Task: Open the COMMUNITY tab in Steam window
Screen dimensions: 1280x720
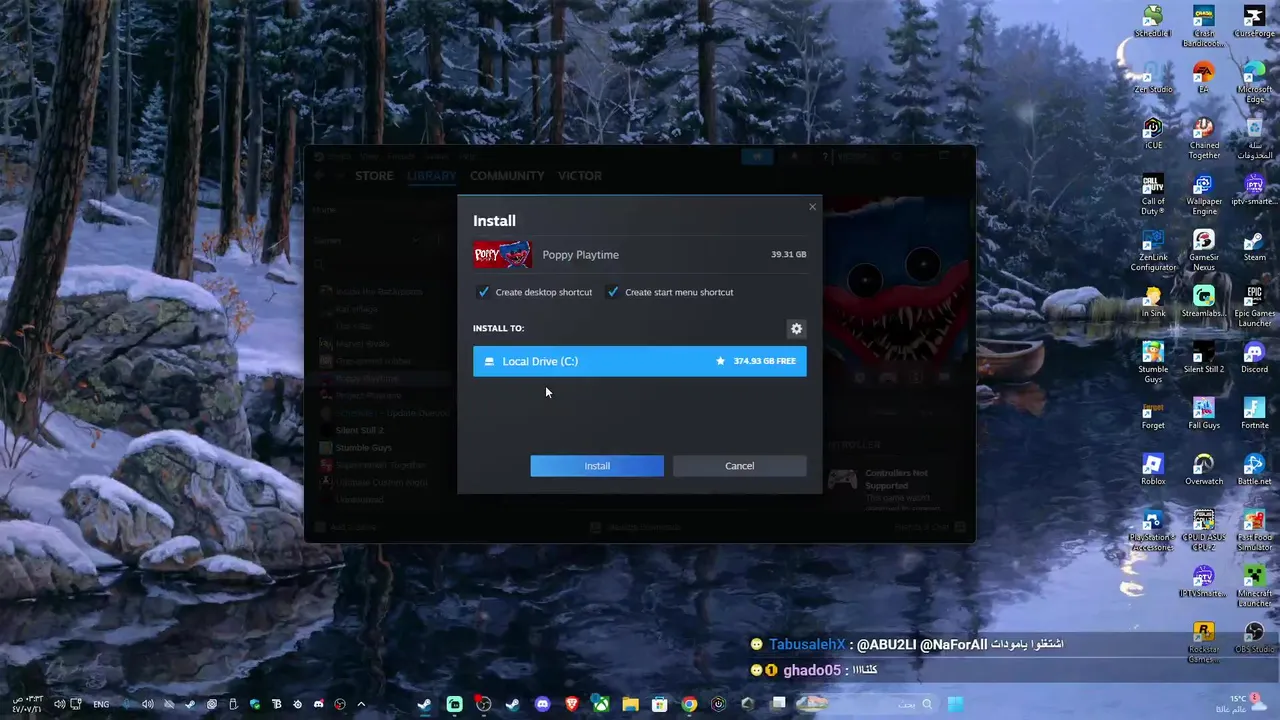Action: pos(507,176)
